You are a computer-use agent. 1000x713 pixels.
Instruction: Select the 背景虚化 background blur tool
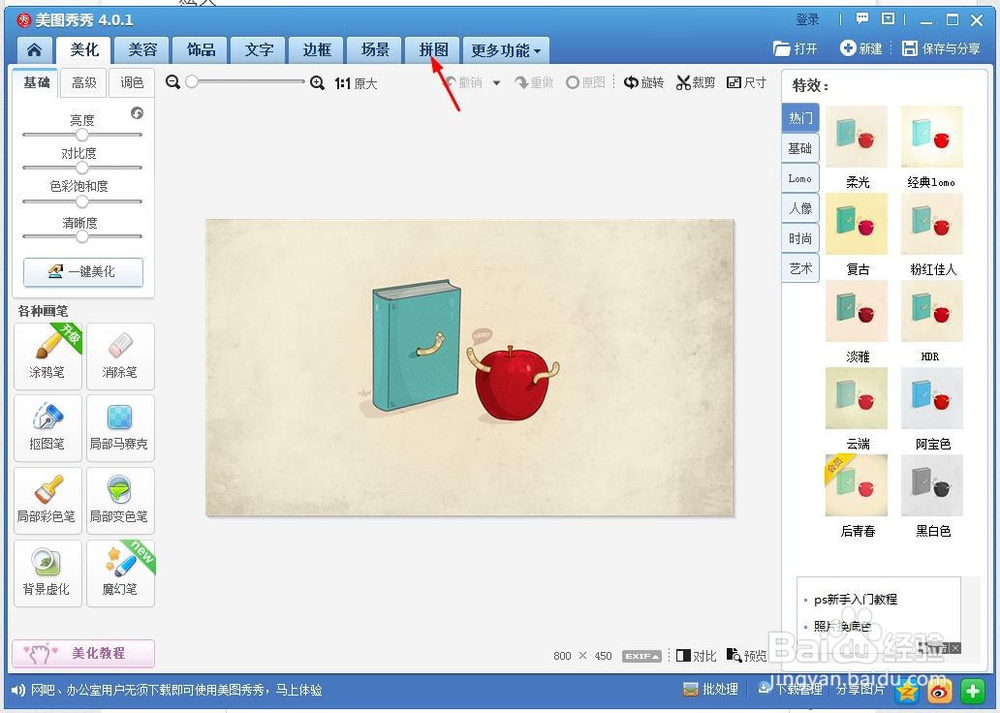(48, 573)
